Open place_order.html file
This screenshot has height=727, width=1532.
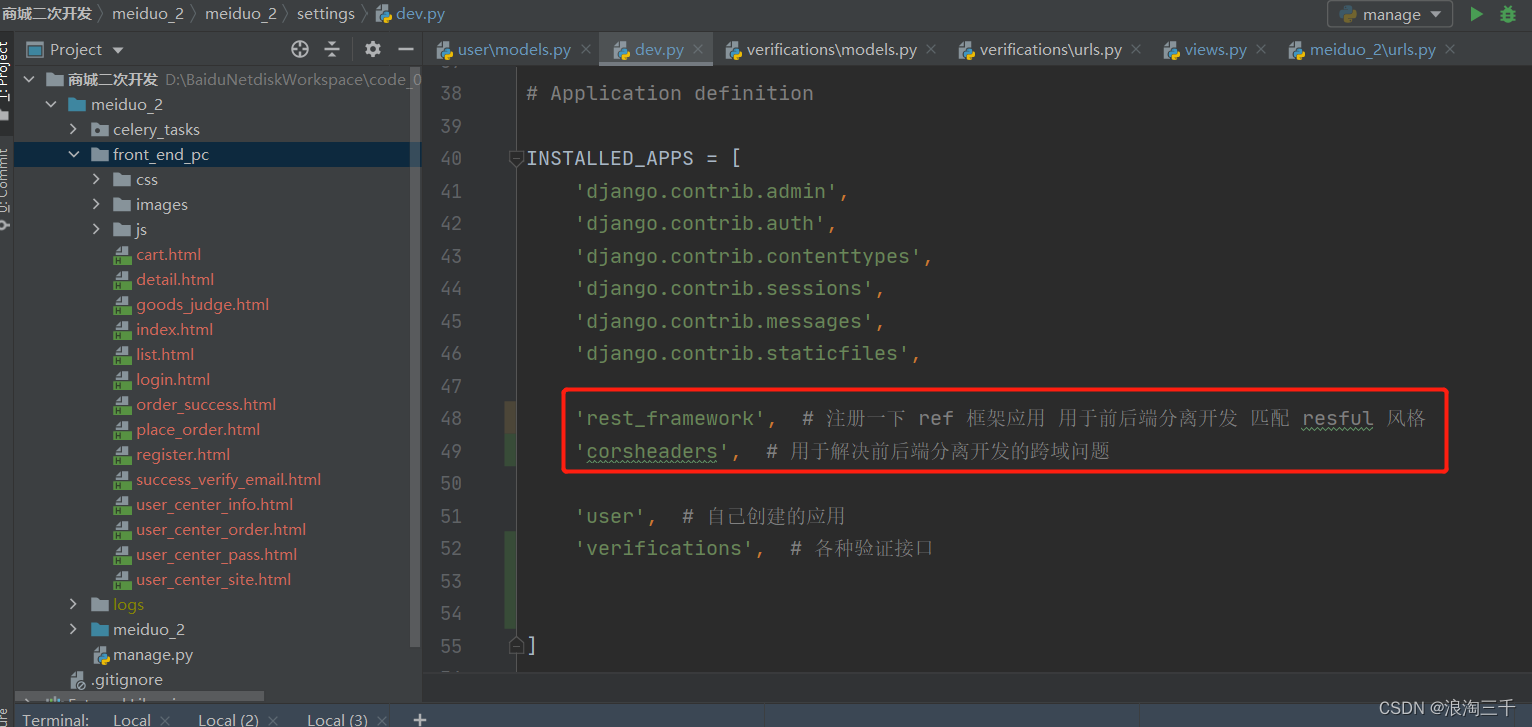pyautogui.click(x=198, y=429)
